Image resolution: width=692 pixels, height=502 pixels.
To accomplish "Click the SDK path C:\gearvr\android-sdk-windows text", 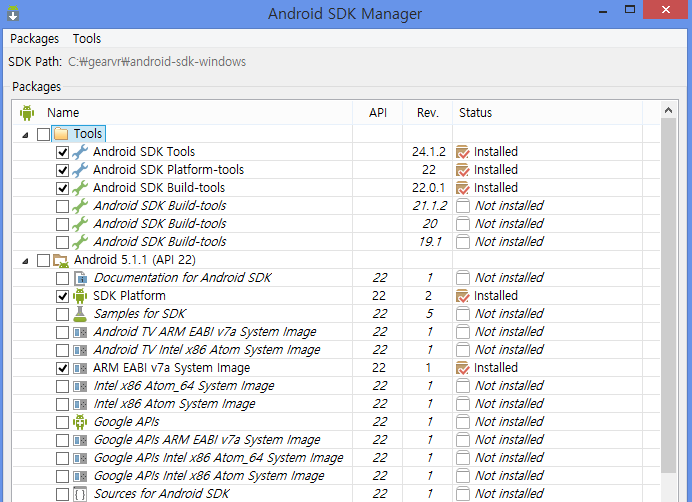I will (157, 62).
